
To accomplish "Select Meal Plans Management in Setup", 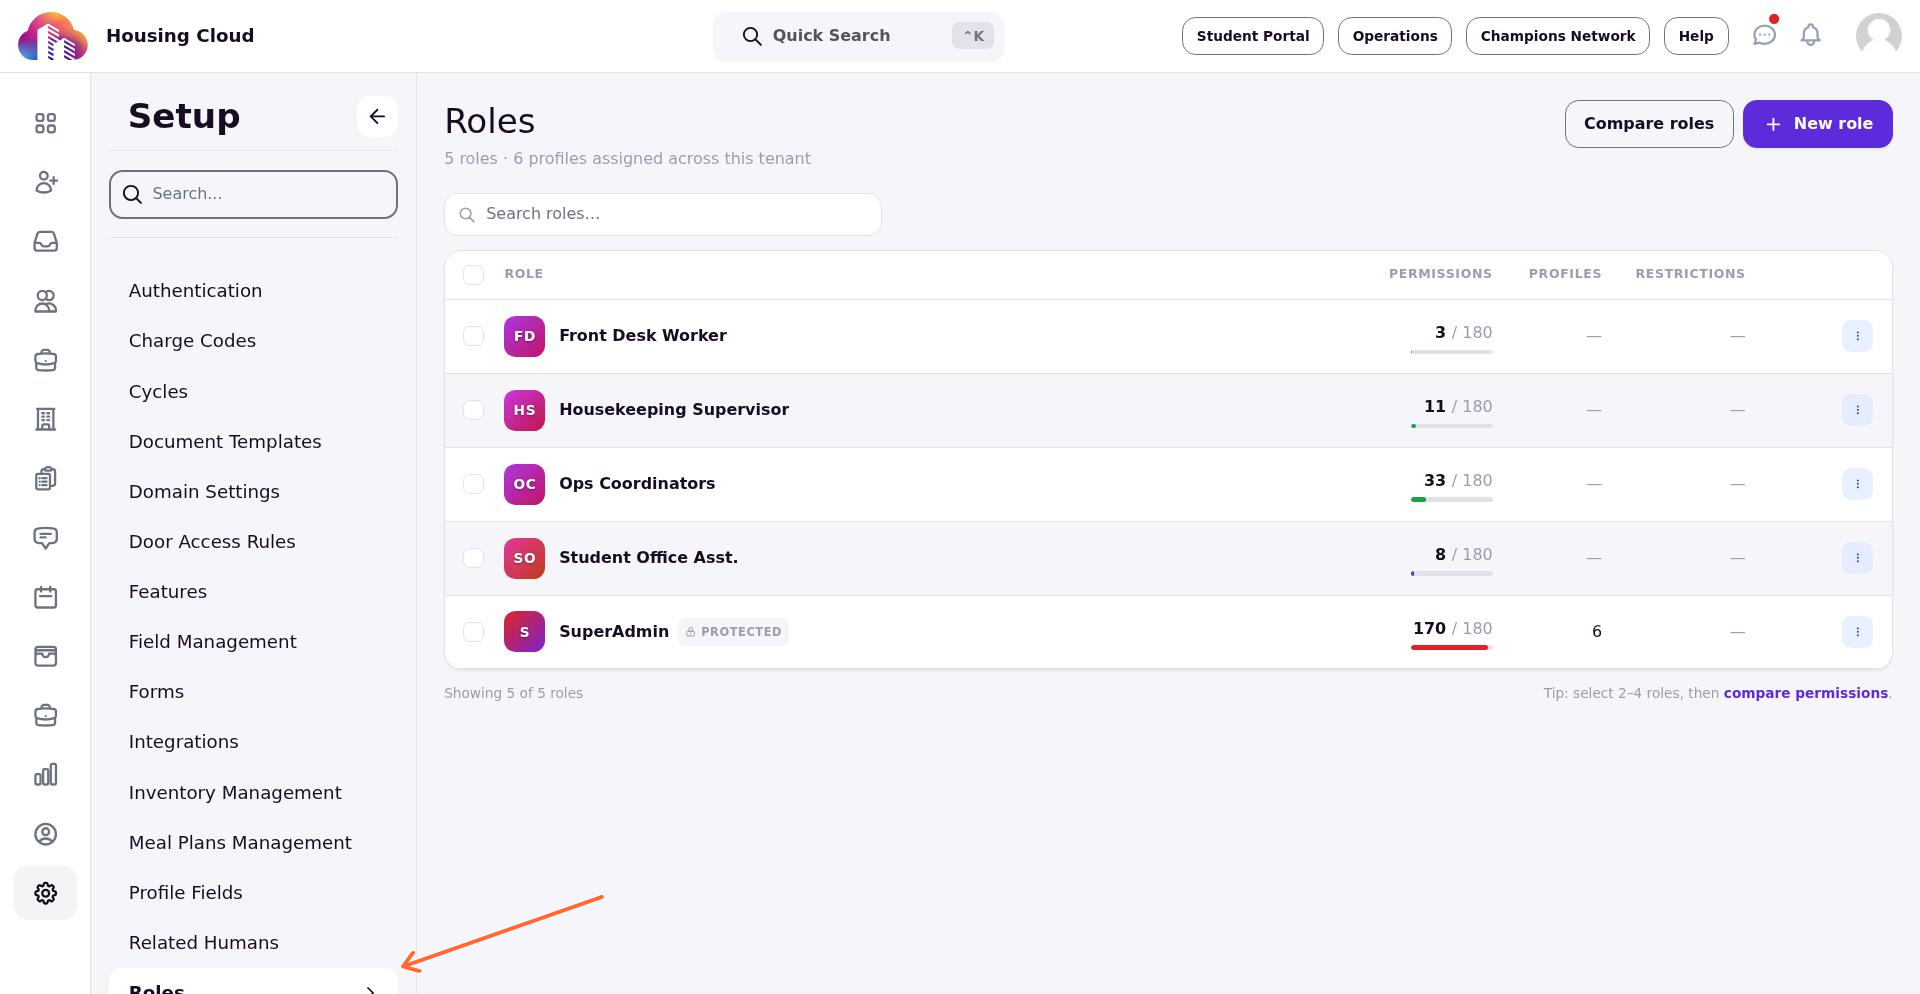I will tap(240, 843).
